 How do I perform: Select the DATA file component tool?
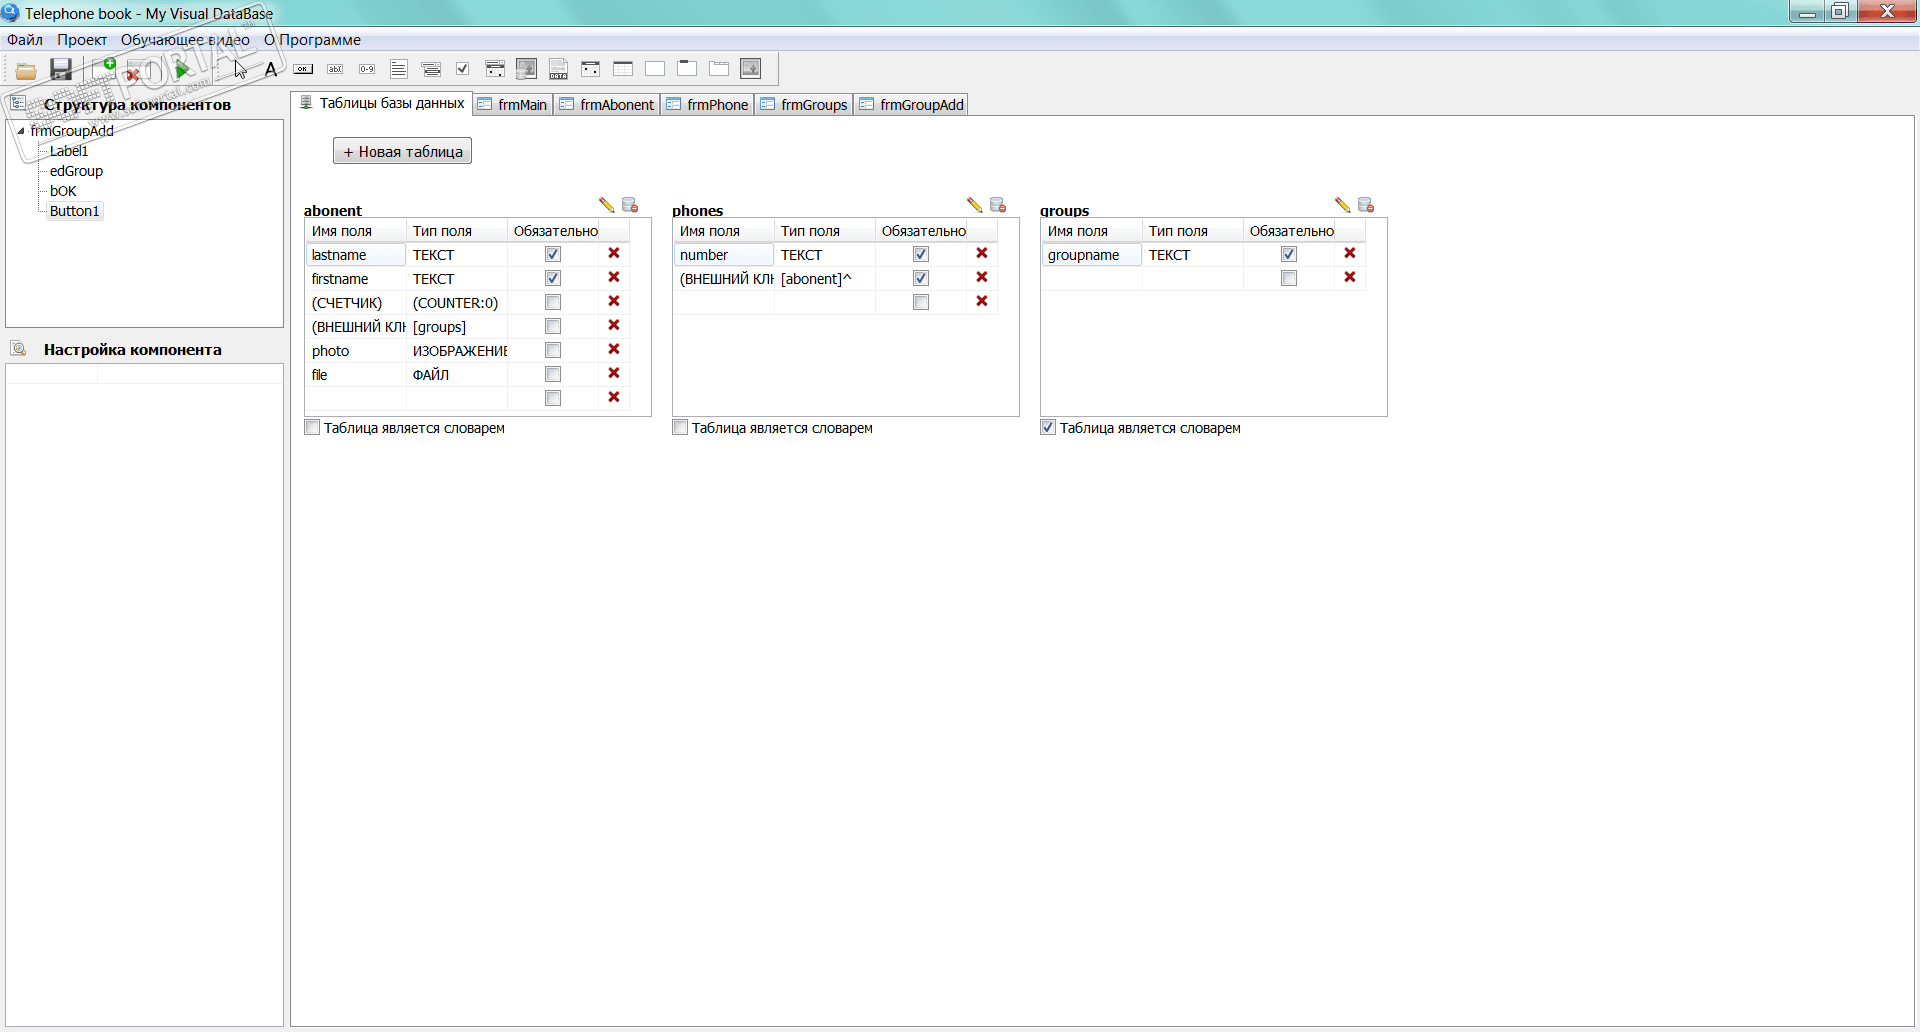(558, 69)
